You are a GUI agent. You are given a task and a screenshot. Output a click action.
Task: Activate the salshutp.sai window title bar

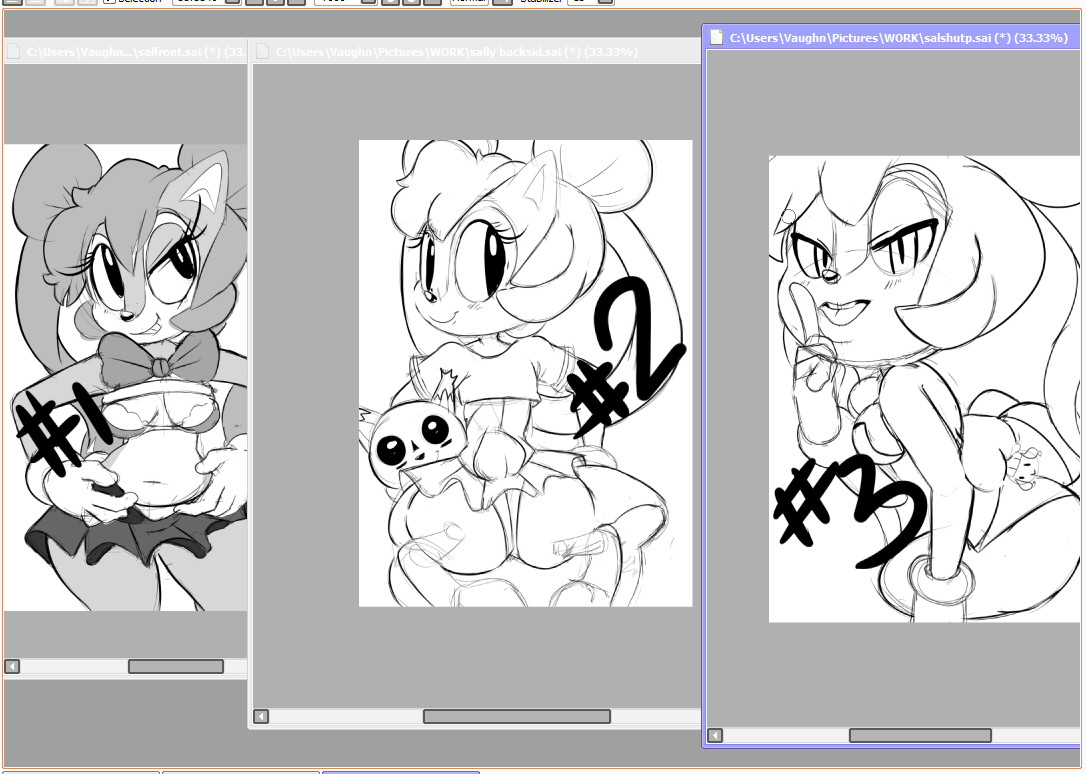pos(892,37)
